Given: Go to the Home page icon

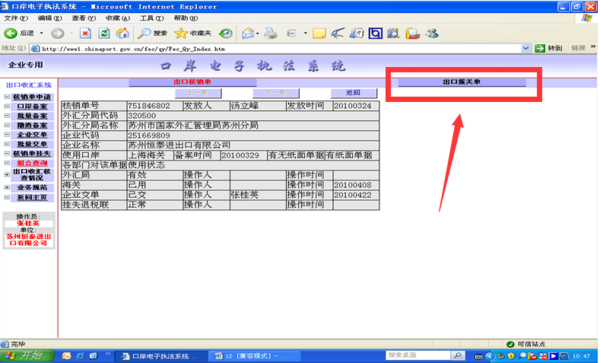Looking at the screenshot, I should coord(123,33).
